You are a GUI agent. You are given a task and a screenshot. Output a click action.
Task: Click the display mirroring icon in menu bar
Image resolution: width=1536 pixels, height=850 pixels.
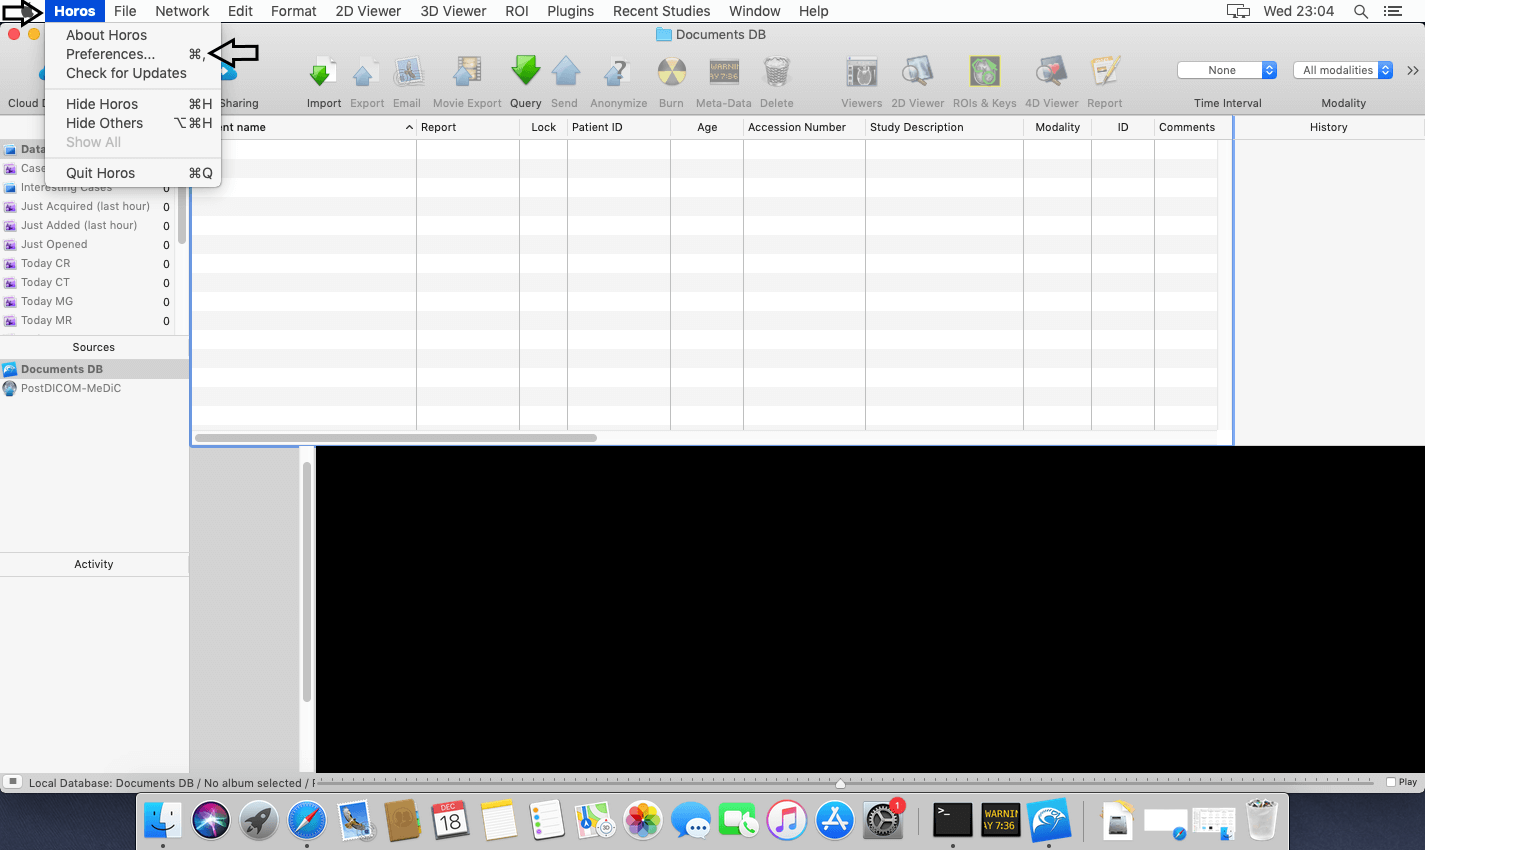[x=1238, y=11]
